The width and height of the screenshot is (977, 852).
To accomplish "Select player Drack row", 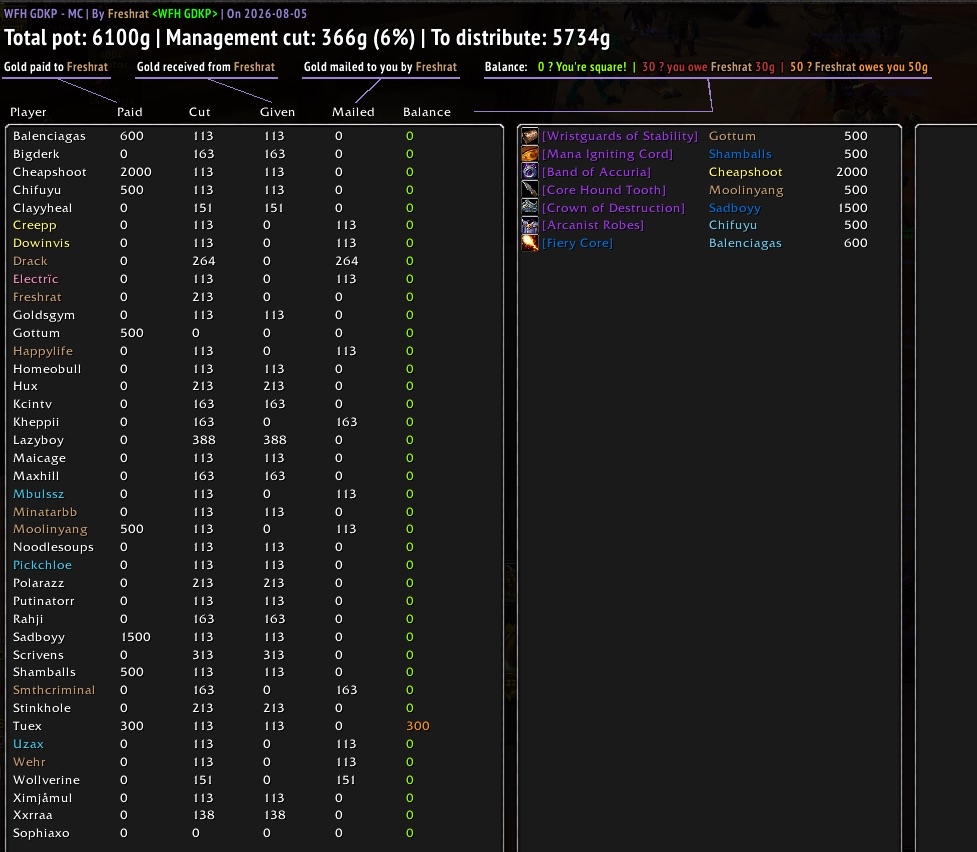I will pos(254,261).
